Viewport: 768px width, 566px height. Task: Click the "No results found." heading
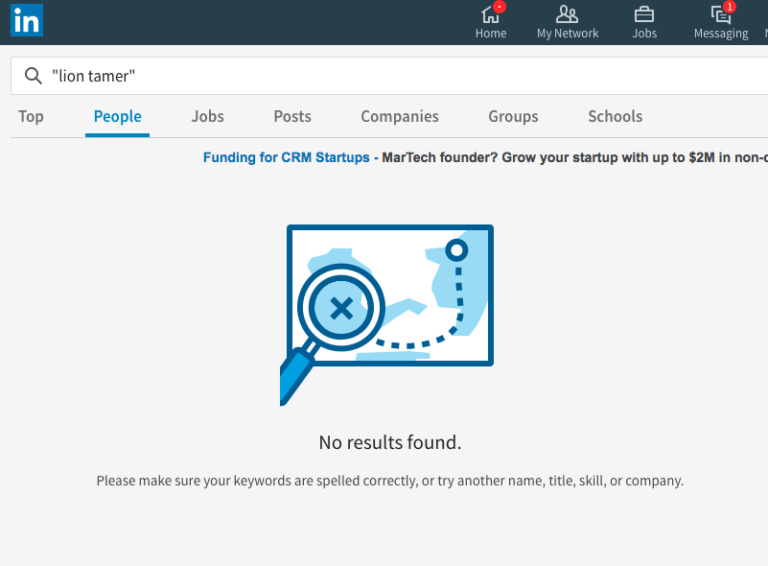(390, 442)
